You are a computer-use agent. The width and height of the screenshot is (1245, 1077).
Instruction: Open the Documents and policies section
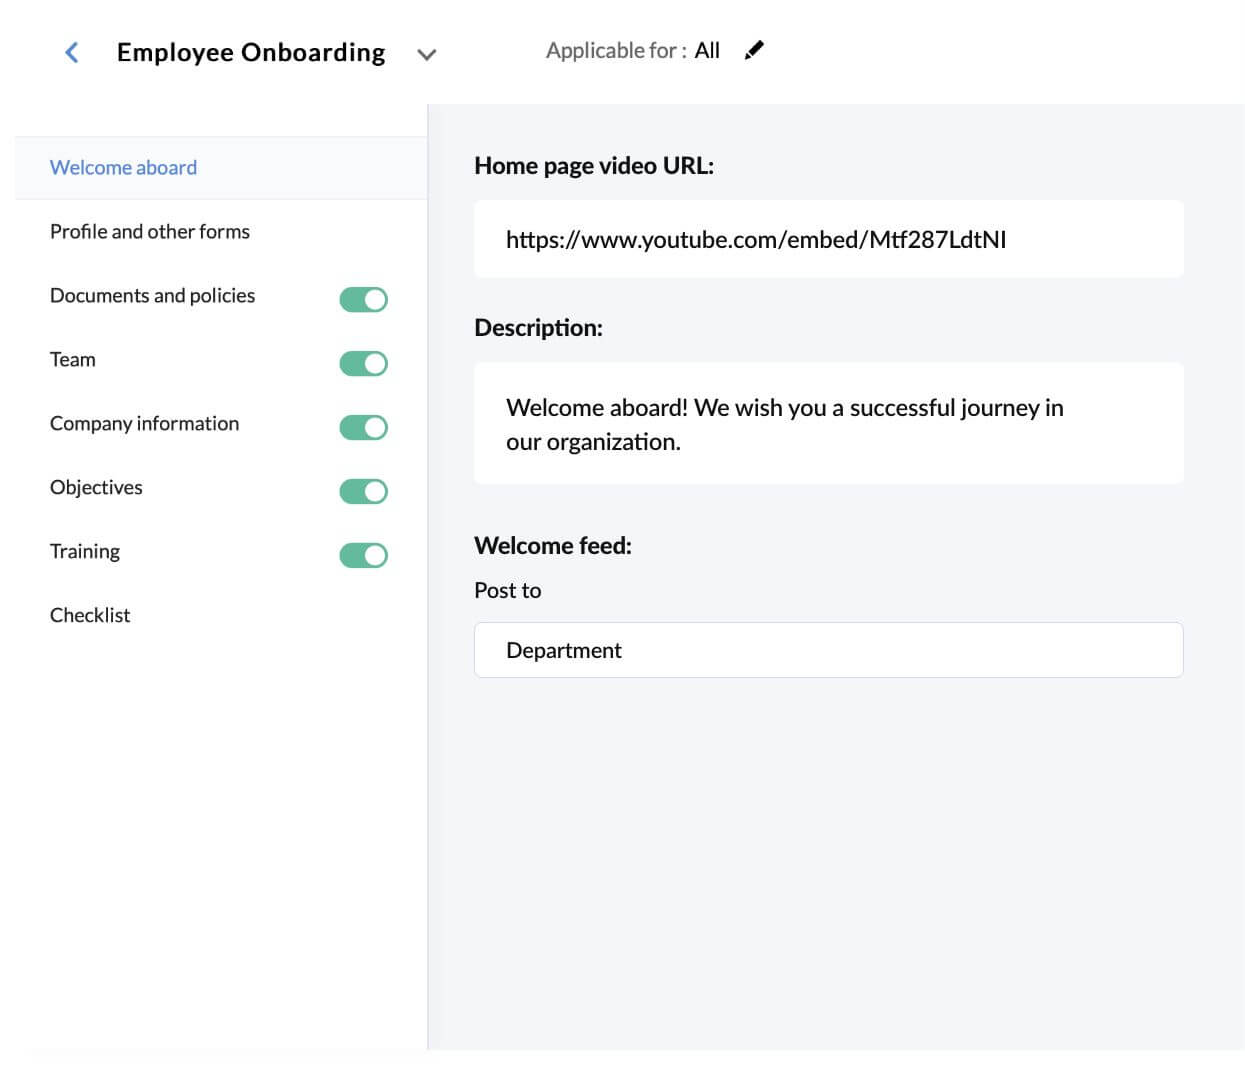(152, 295)
